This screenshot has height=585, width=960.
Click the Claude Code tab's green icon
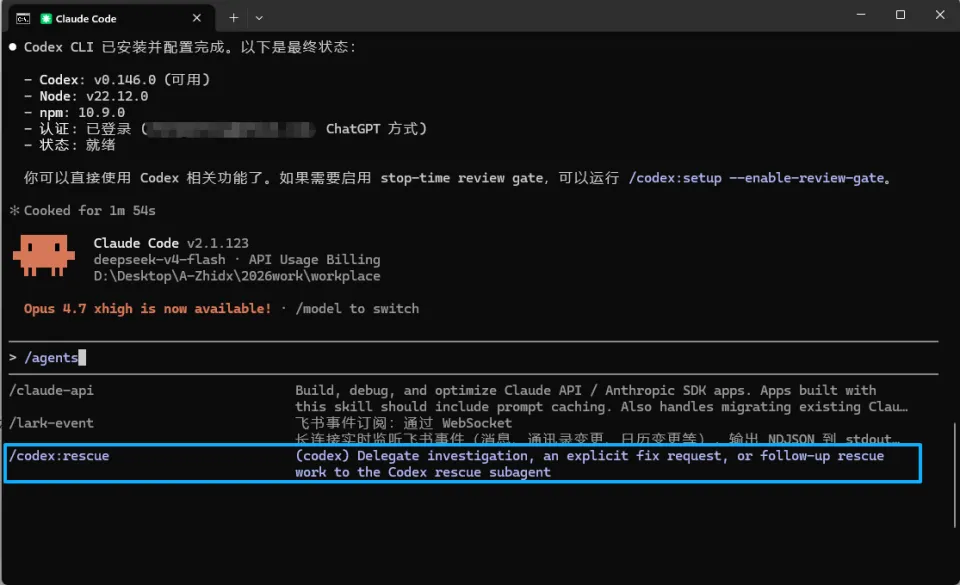[x=46, y=18]
